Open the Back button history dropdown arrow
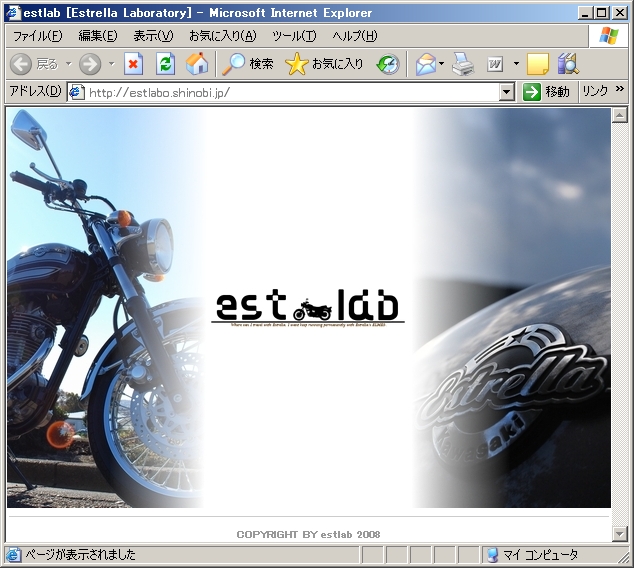 (x=69, y=64)
